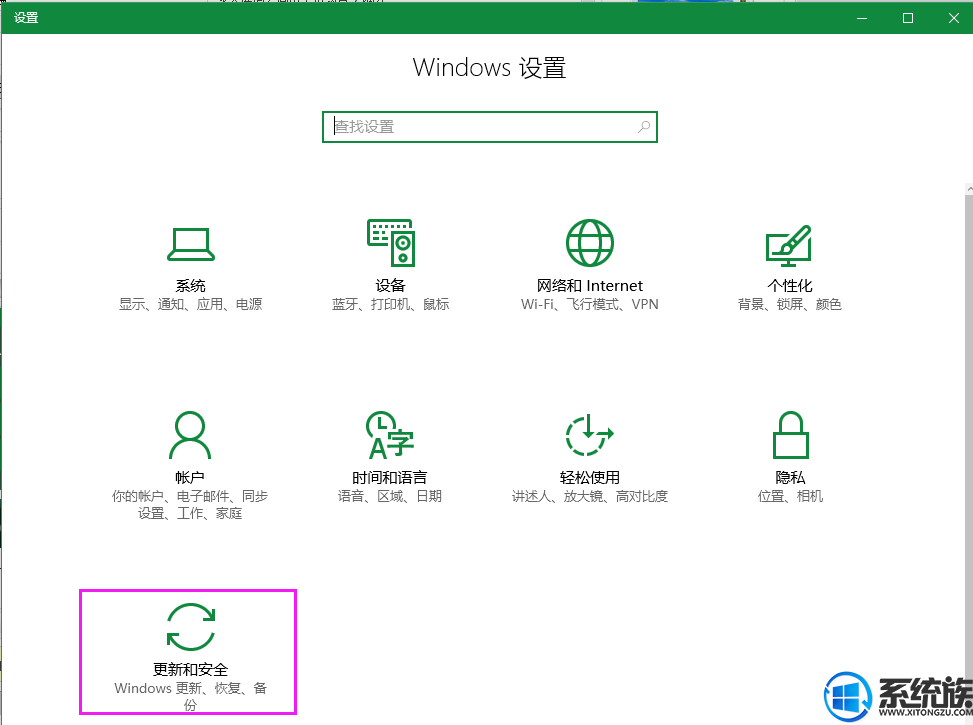Click 语音、区域、日期 description
This screenshot has width=973, height=725.
(x=390, y=496)
